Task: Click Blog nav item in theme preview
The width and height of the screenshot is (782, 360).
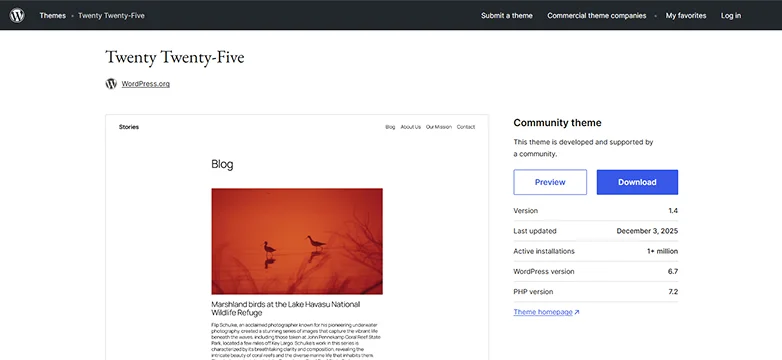Action: [390, 127]
